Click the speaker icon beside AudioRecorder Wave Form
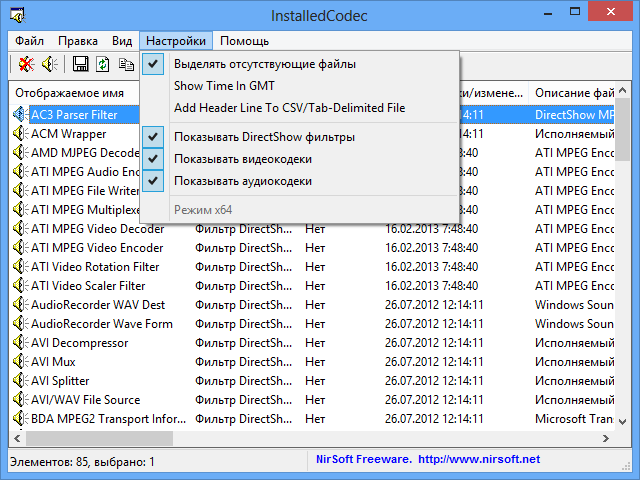This screenshot has width=640, height=480. [20, 324]
